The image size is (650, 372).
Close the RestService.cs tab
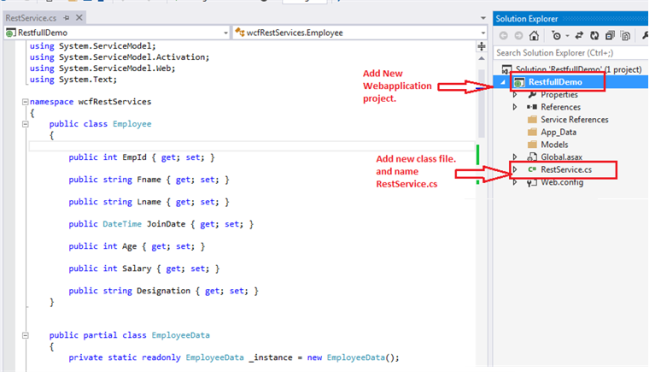(79, 17)
